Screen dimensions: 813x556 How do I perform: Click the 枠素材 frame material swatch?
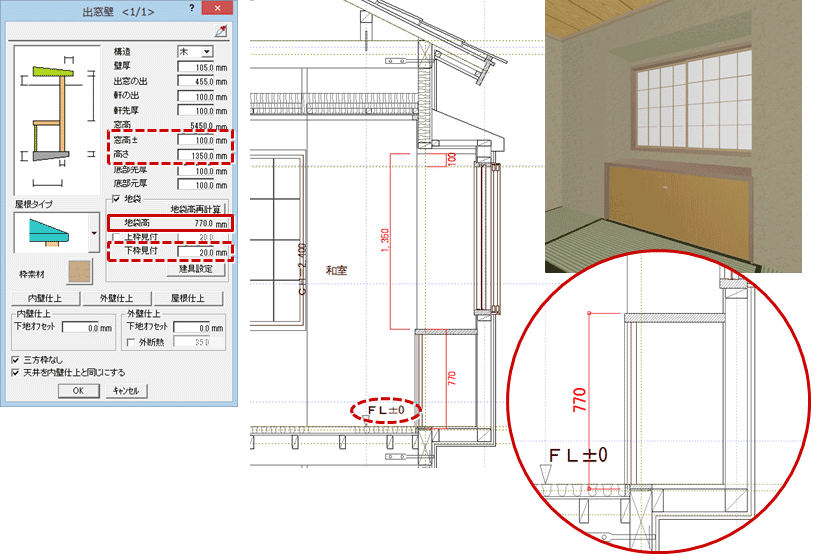pyautogui.click(x=79, y=272)
